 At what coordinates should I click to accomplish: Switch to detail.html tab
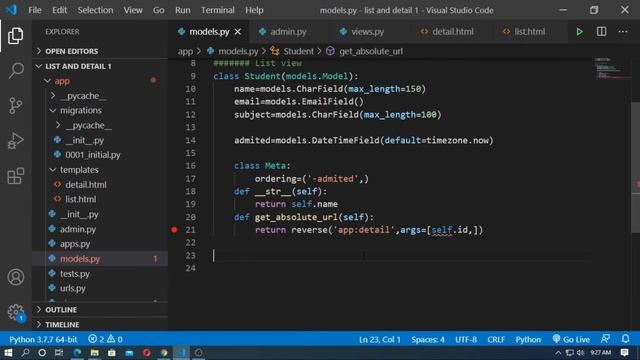(x=452, y=31)
